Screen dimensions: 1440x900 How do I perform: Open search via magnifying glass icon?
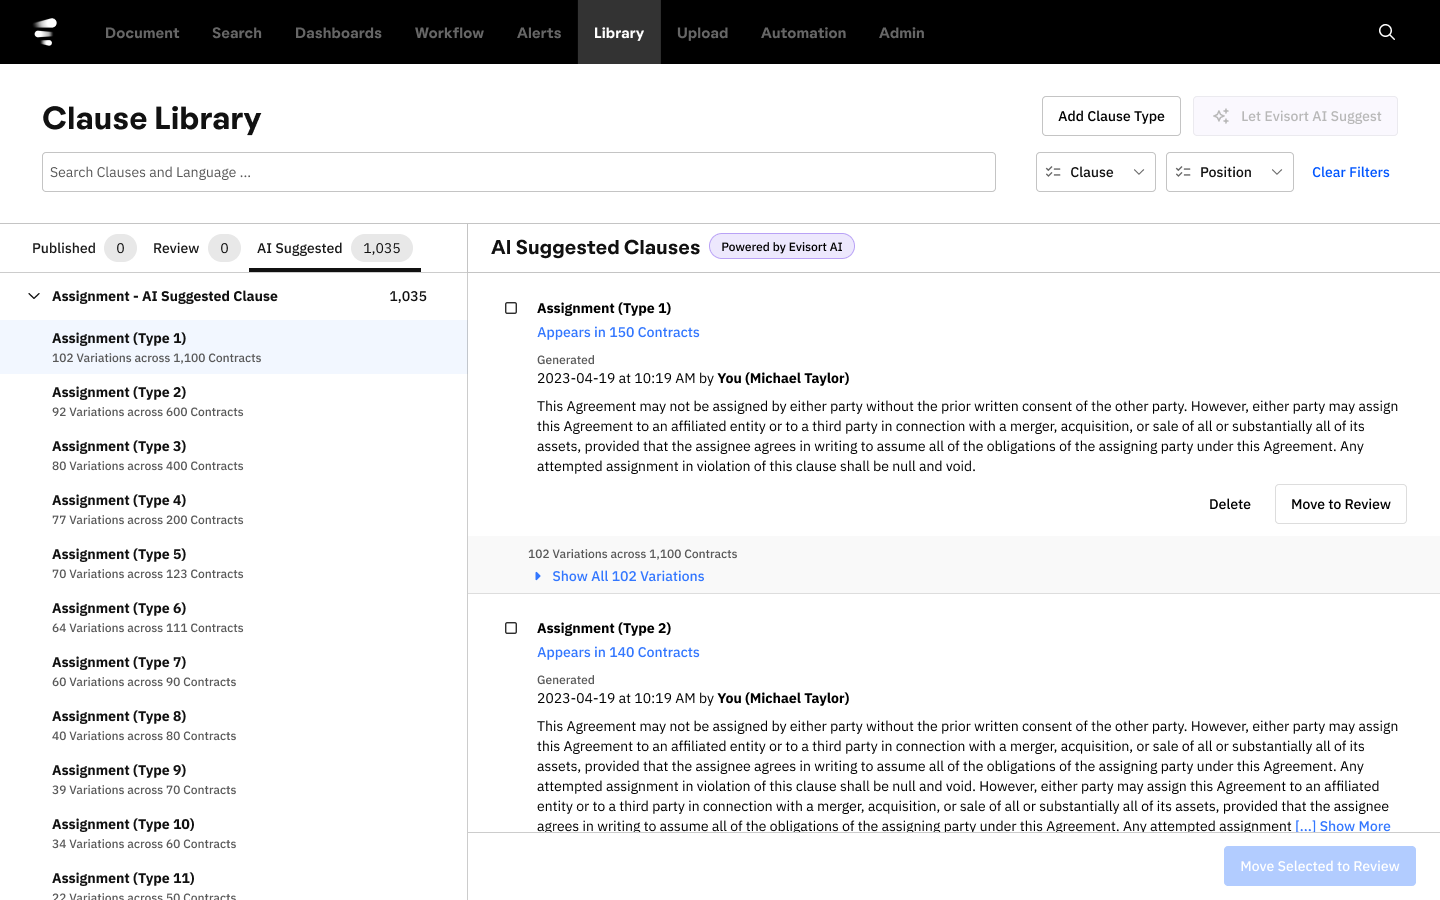click(x=1386, y=32)
